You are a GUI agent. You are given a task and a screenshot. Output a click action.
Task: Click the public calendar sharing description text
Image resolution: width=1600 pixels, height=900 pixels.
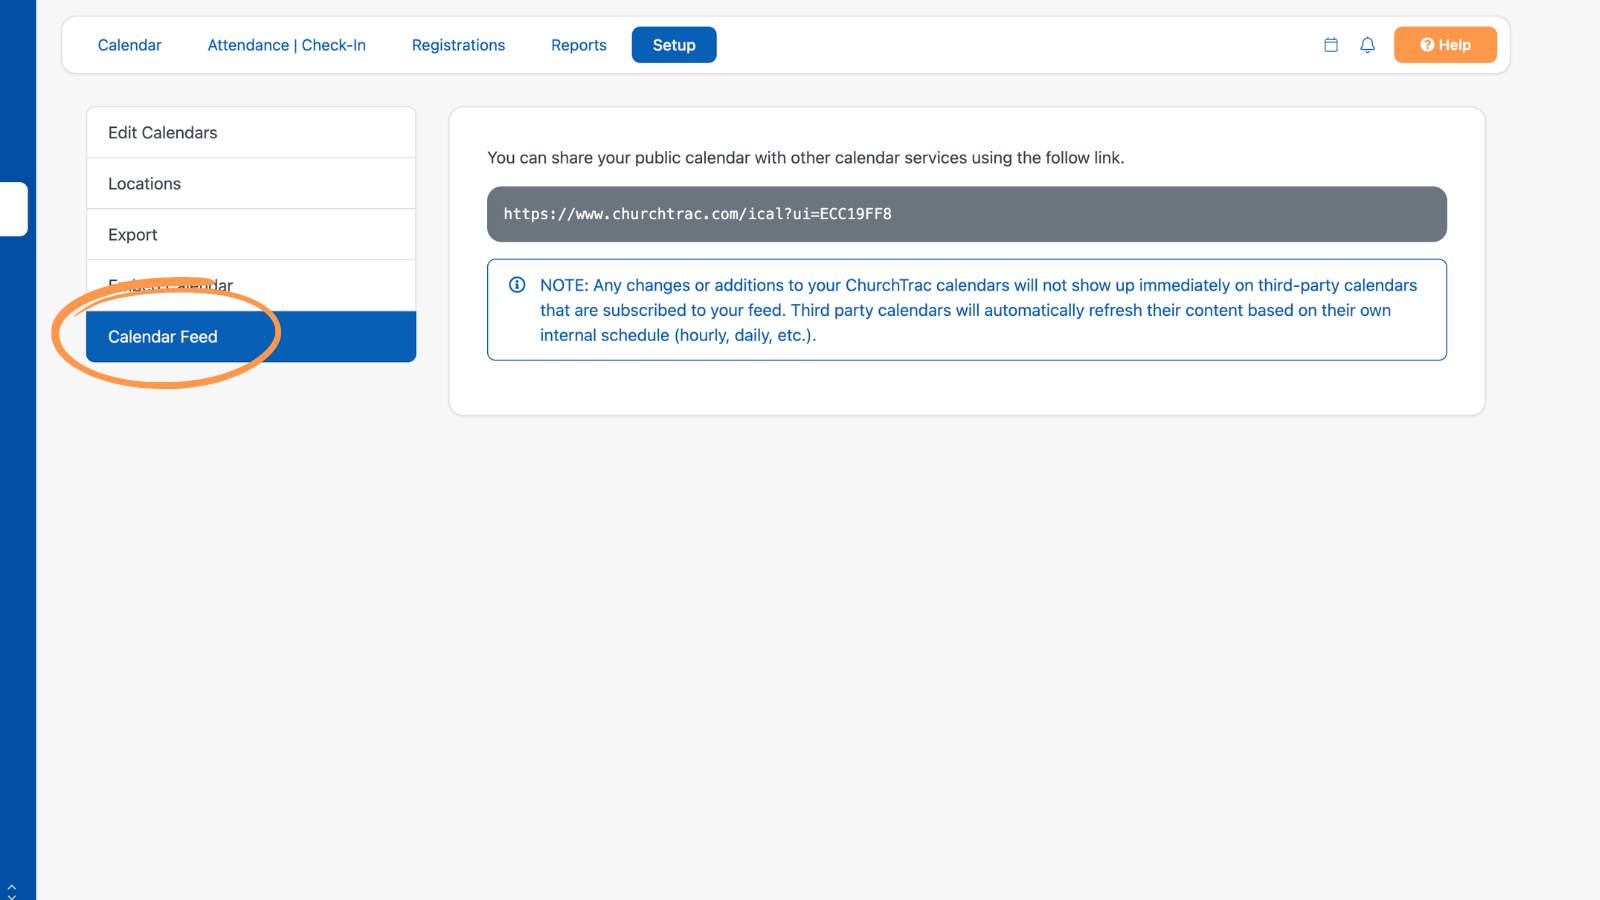805,158
